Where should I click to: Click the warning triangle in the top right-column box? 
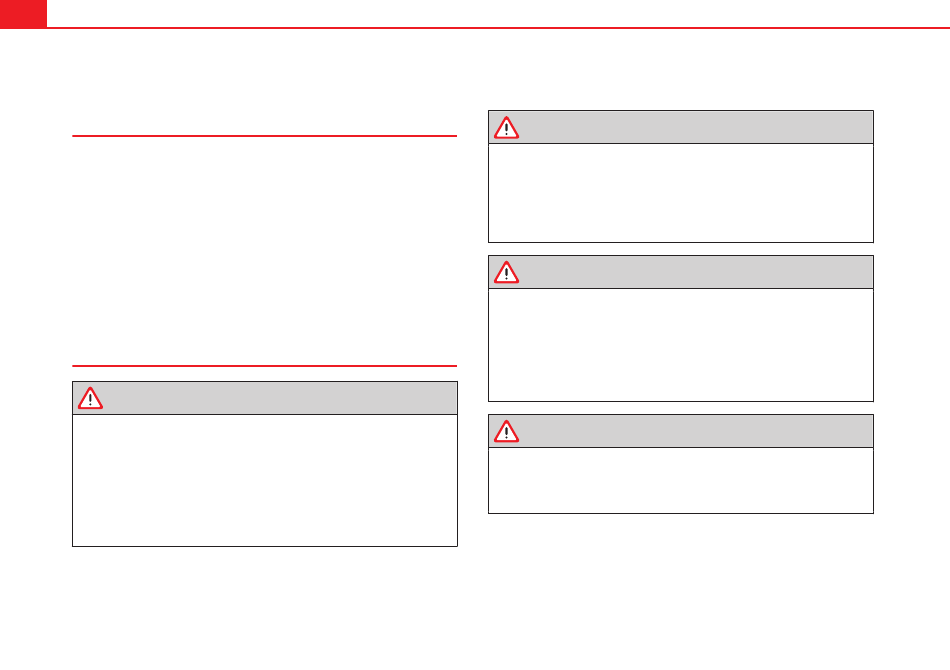(507, 128)
